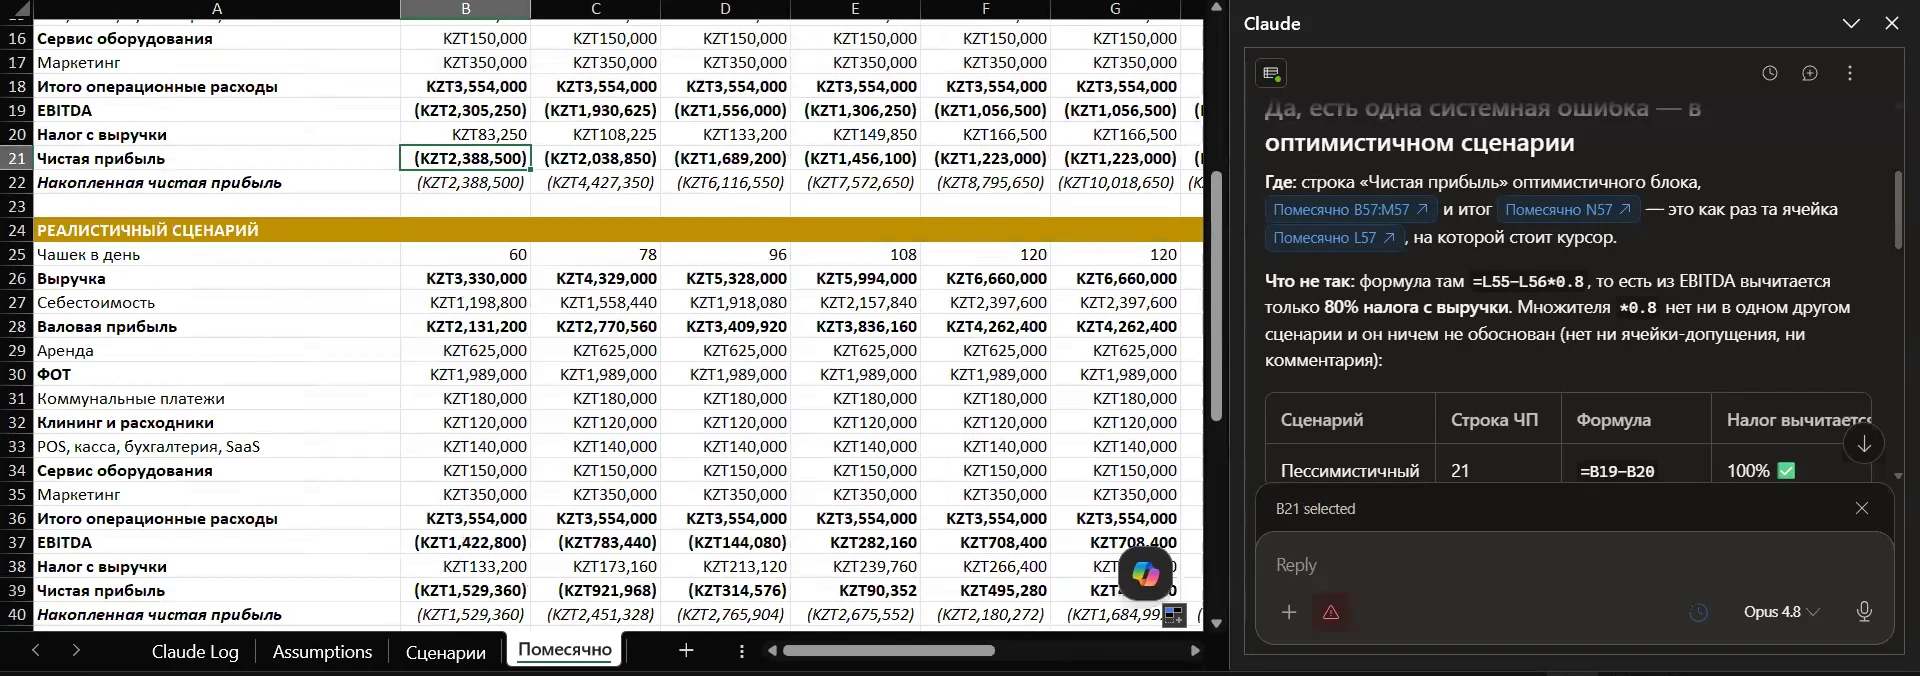Switch to the Assumptions sheet tab
The height and width of the screenshot is (676, 1920).
322,652
